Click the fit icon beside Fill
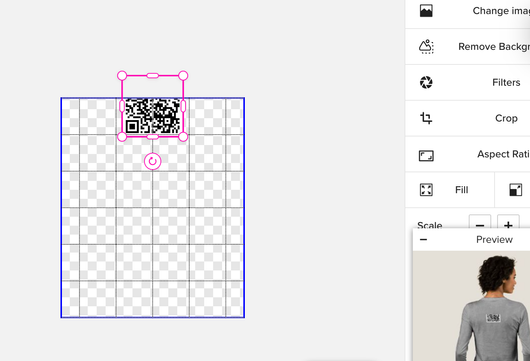This screenshot has width=530, height=361. click(x=515, y=190)
